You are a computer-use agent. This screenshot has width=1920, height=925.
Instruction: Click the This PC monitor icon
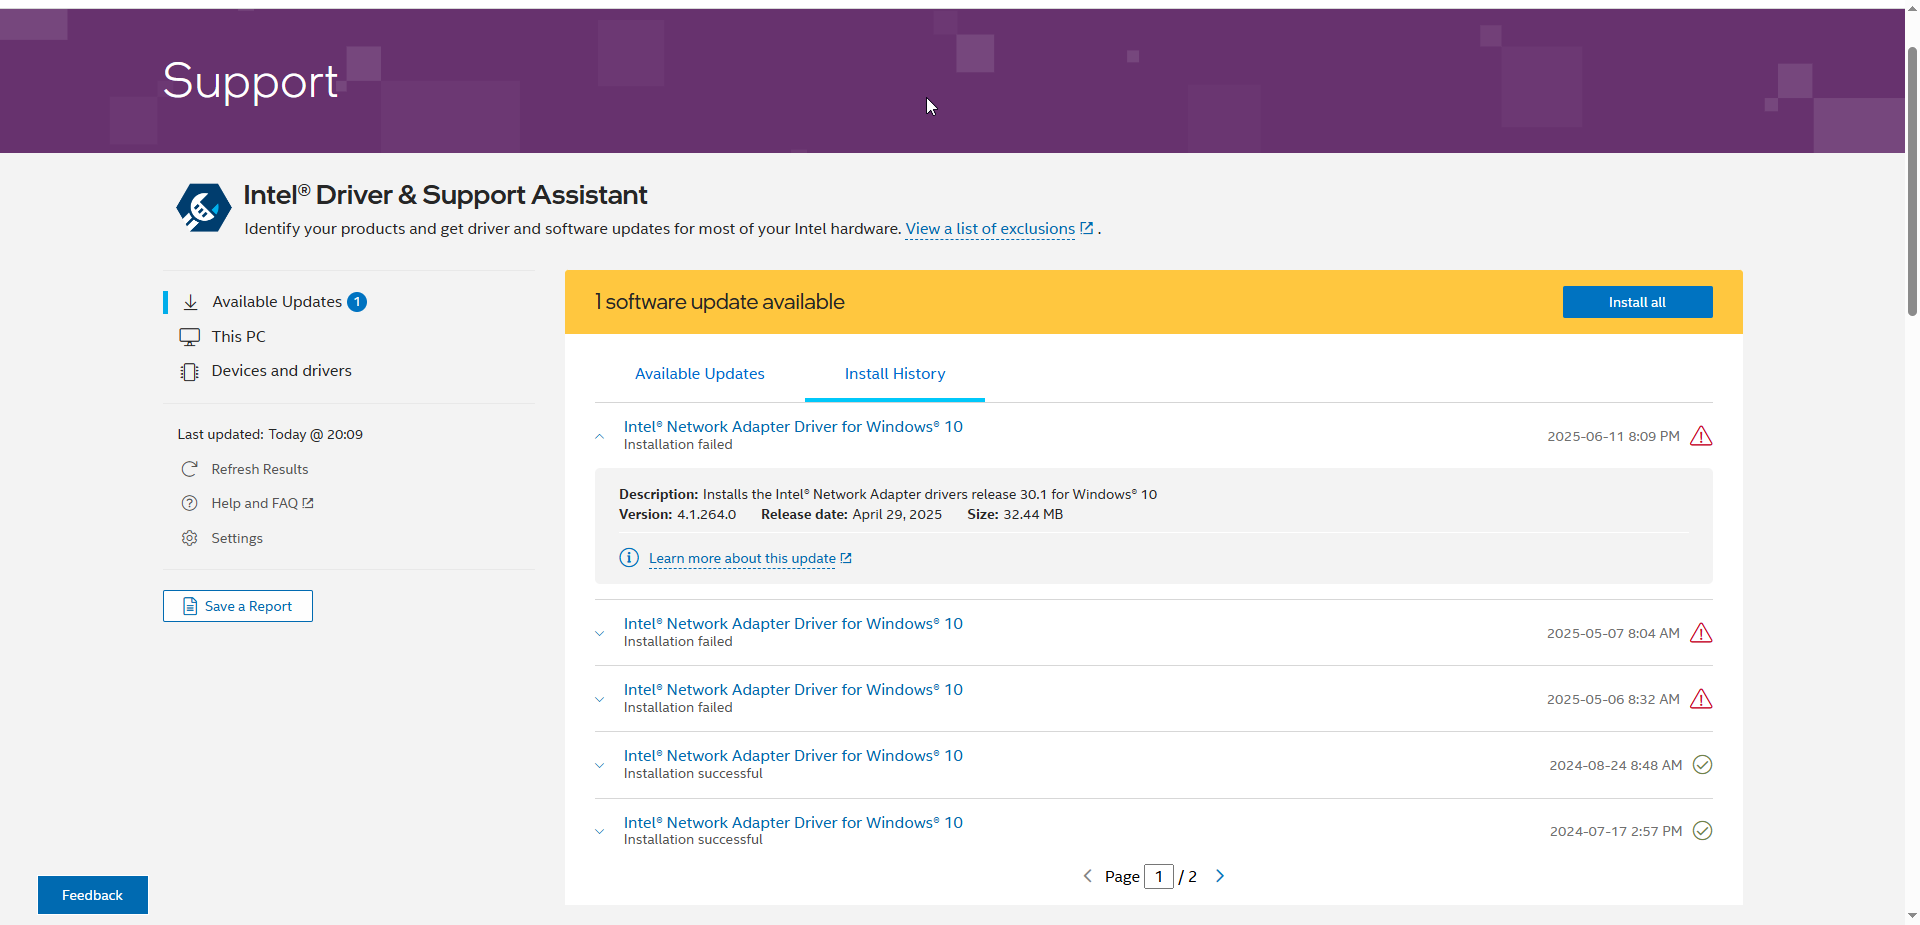pos(189,337)
